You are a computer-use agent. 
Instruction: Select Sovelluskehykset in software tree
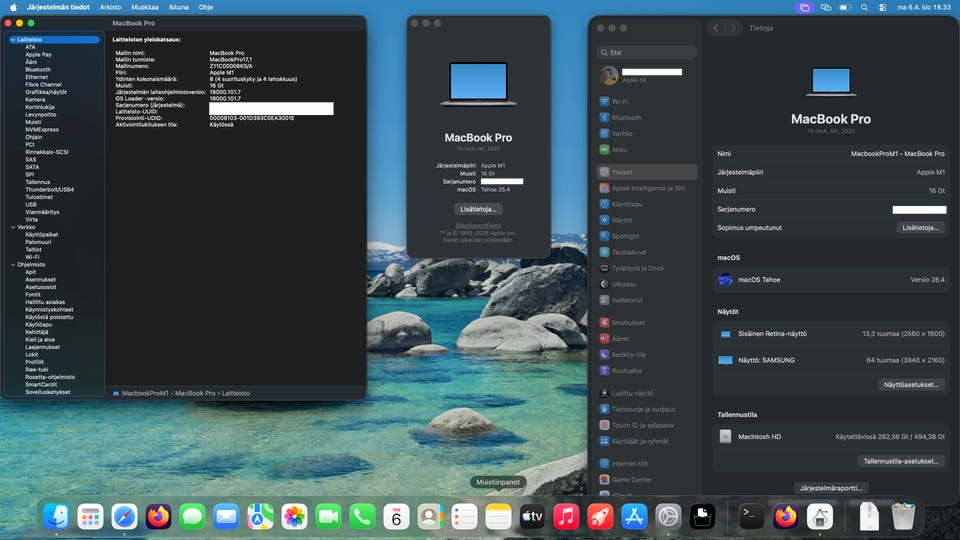[48, 392]
